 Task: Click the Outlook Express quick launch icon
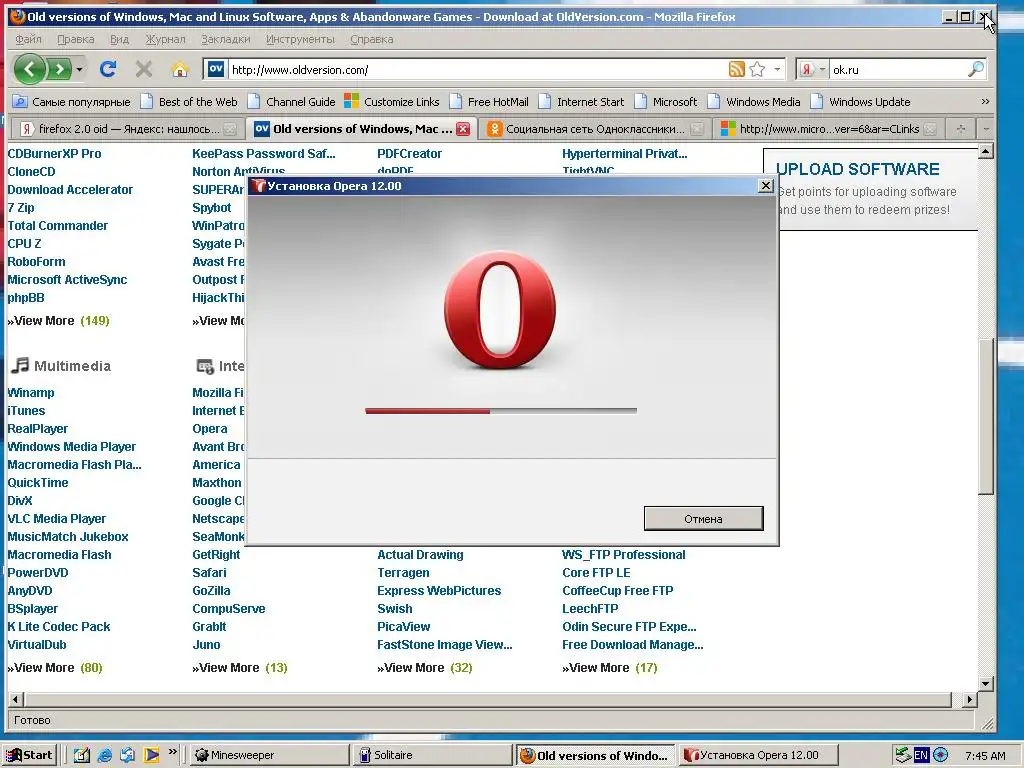[128, 755]
